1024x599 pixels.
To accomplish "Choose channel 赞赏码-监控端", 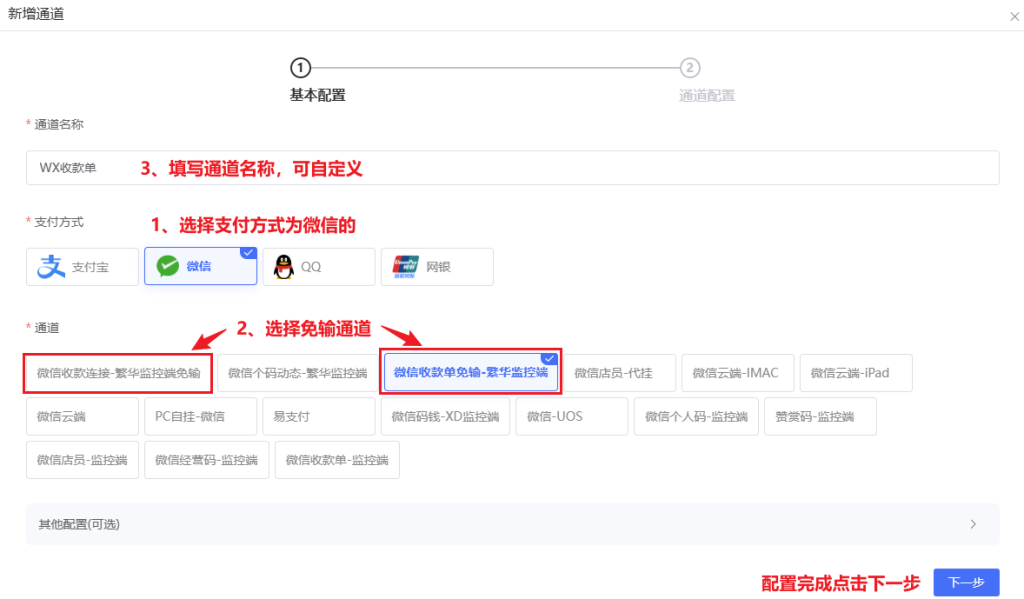I will point(820,416).
